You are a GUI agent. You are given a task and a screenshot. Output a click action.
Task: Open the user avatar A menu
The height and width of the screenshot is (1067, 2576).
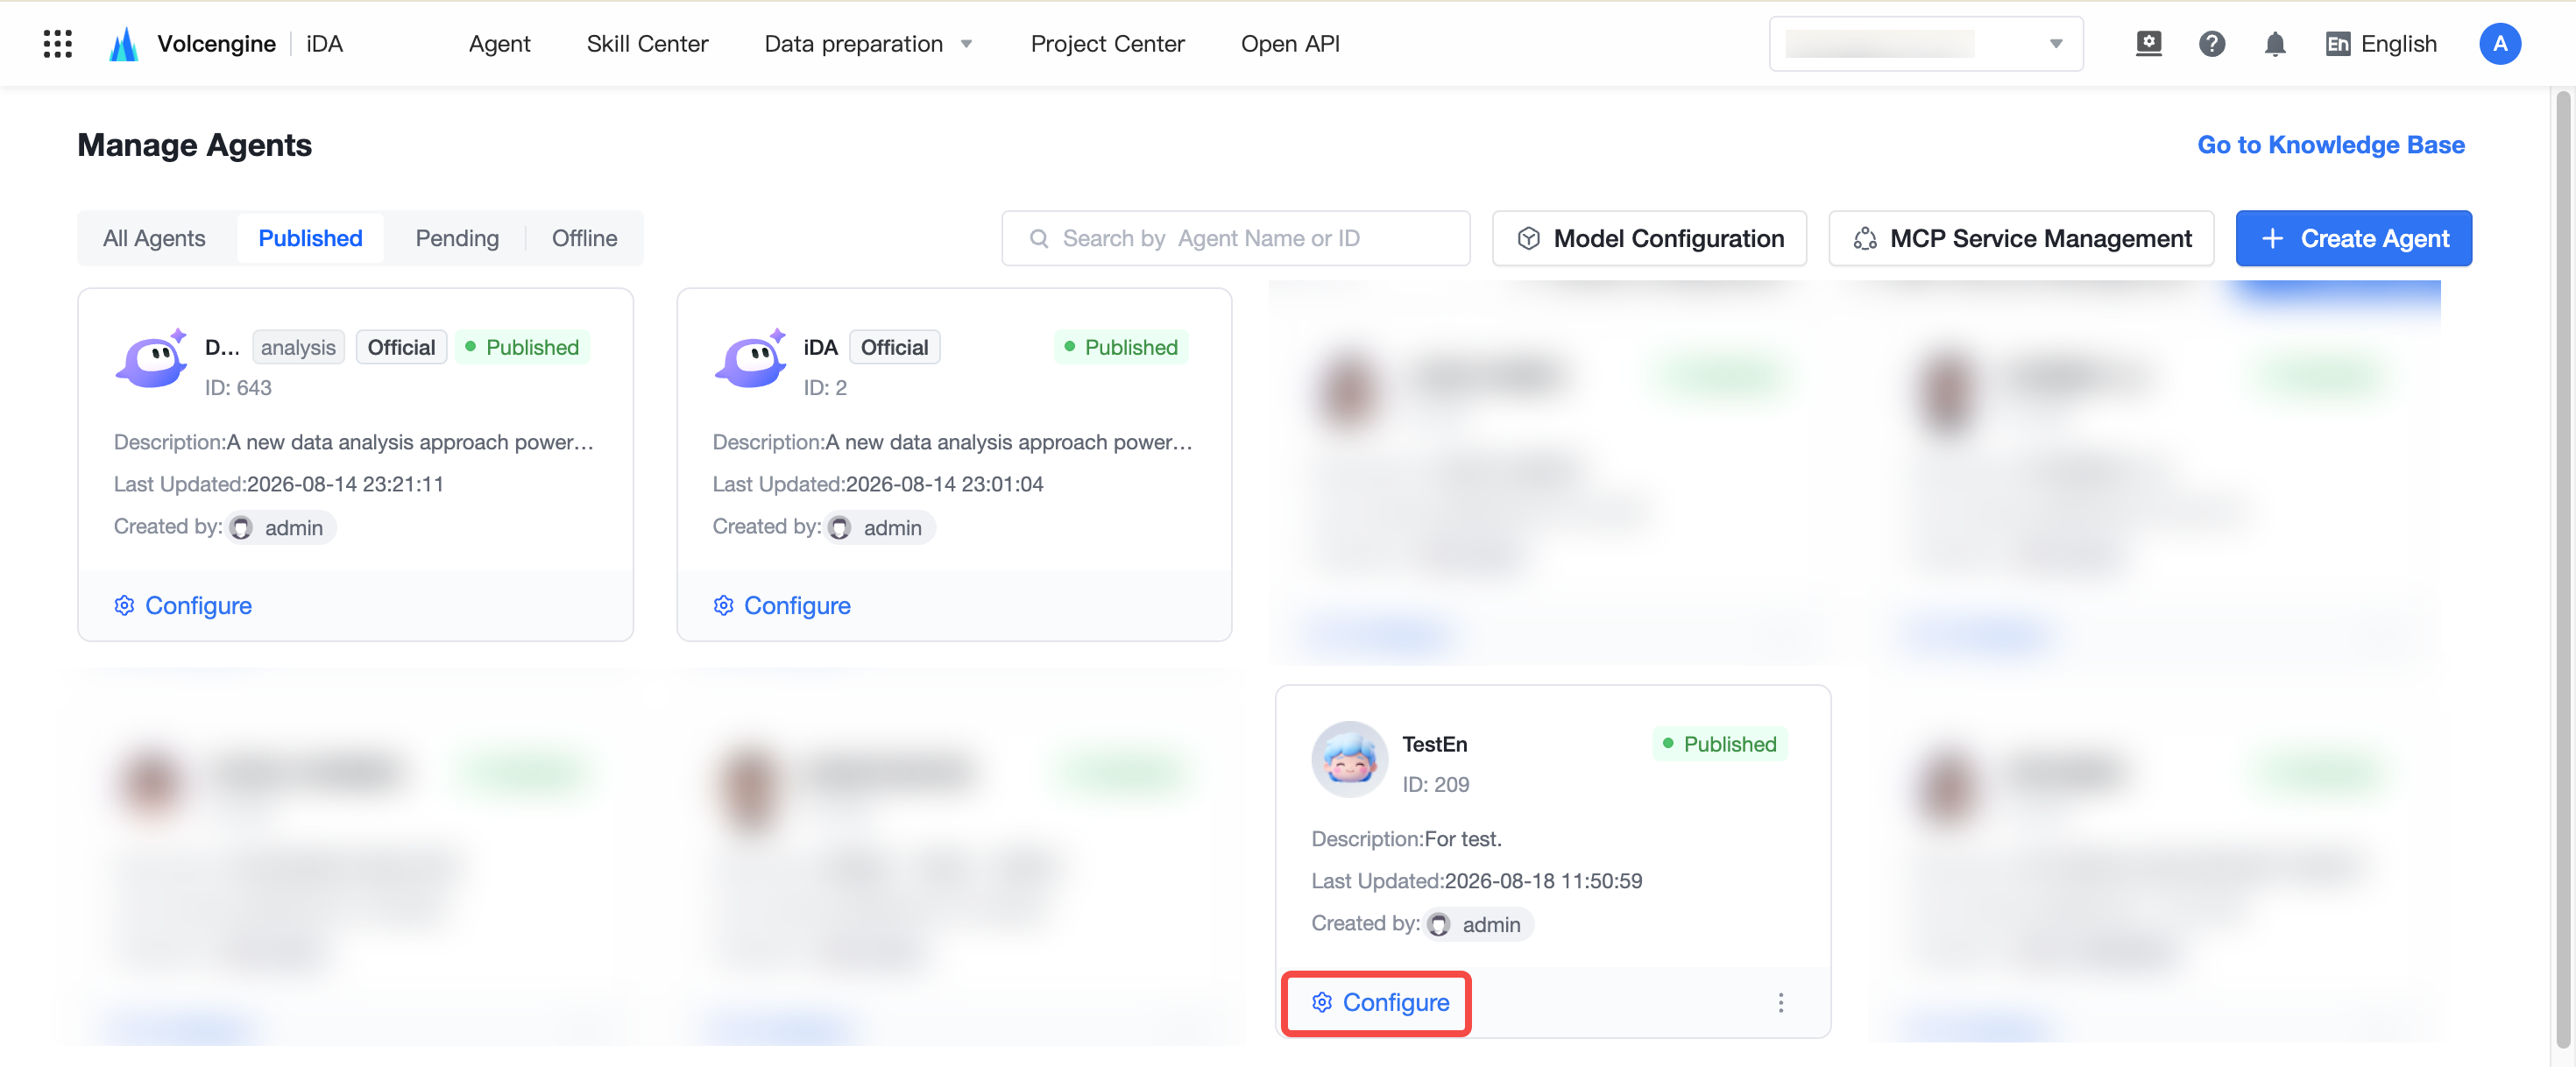click(2499, 44)
